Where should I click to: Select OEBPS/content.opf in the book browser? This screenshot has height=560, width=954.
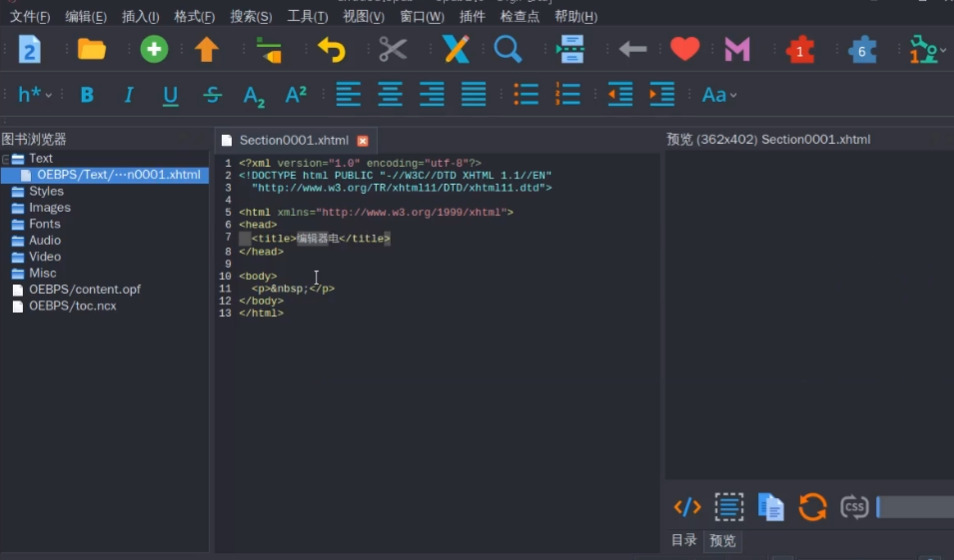(x=85, y=289)
